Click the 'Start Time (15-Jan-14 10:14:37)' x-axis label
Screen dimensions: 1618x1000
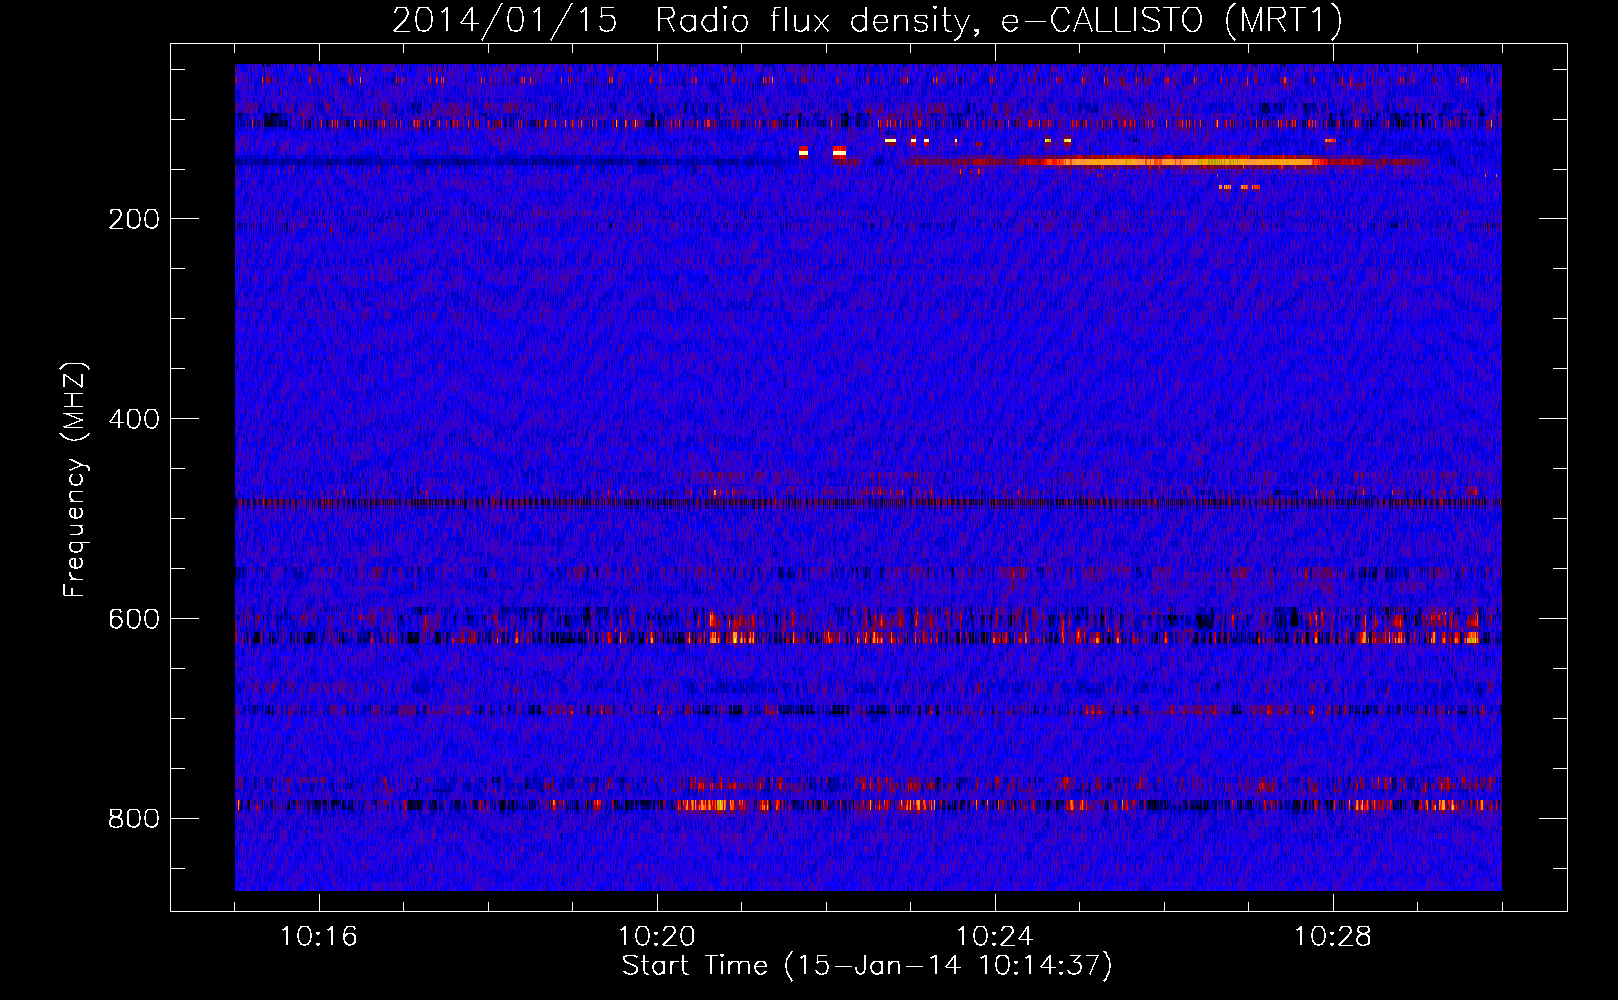867,966
